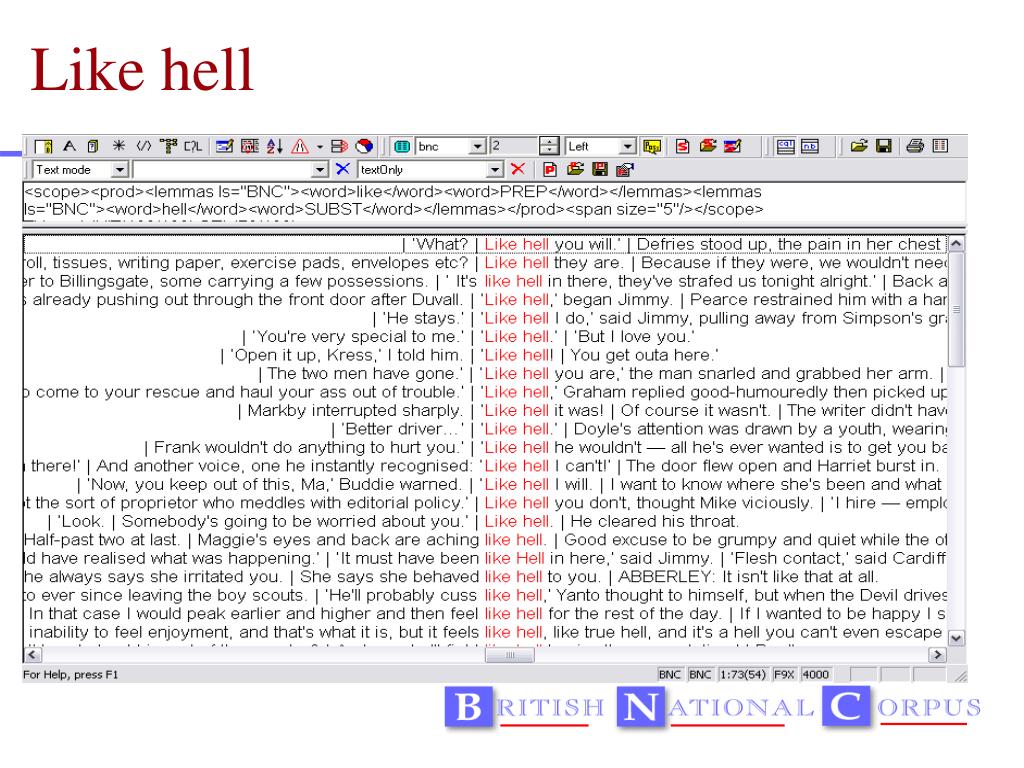Click the horizontal scrollbar thumb
The height and width of the screenshot is (768, 1024).
point(510,654)
